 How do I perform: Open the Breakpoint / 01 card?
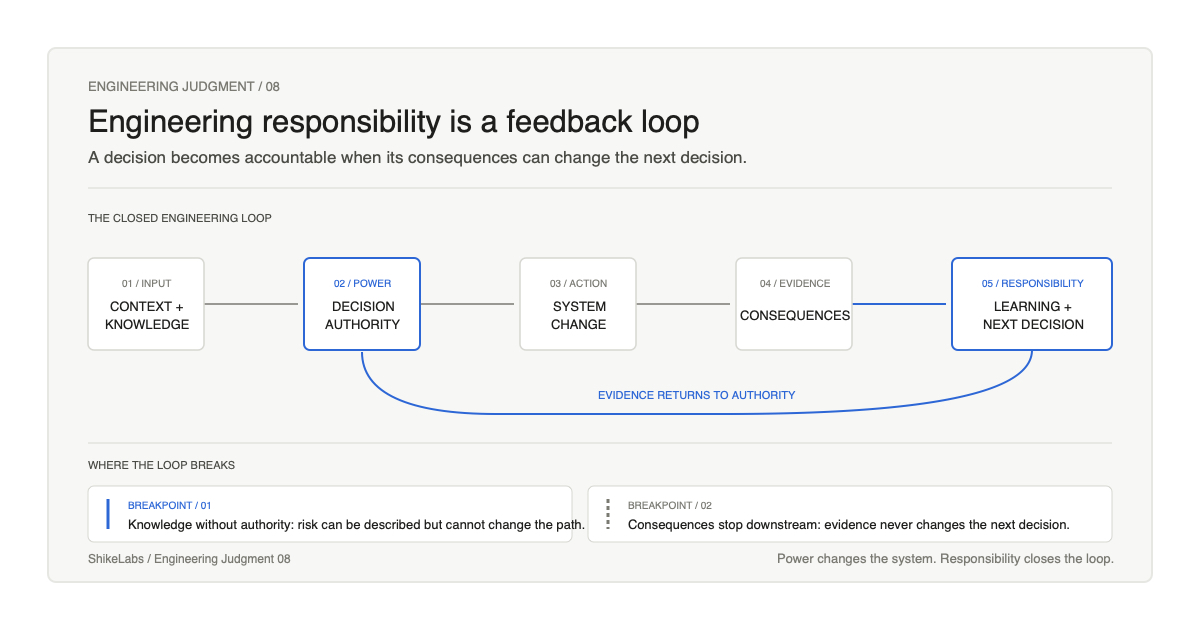[x=330, y=514]
